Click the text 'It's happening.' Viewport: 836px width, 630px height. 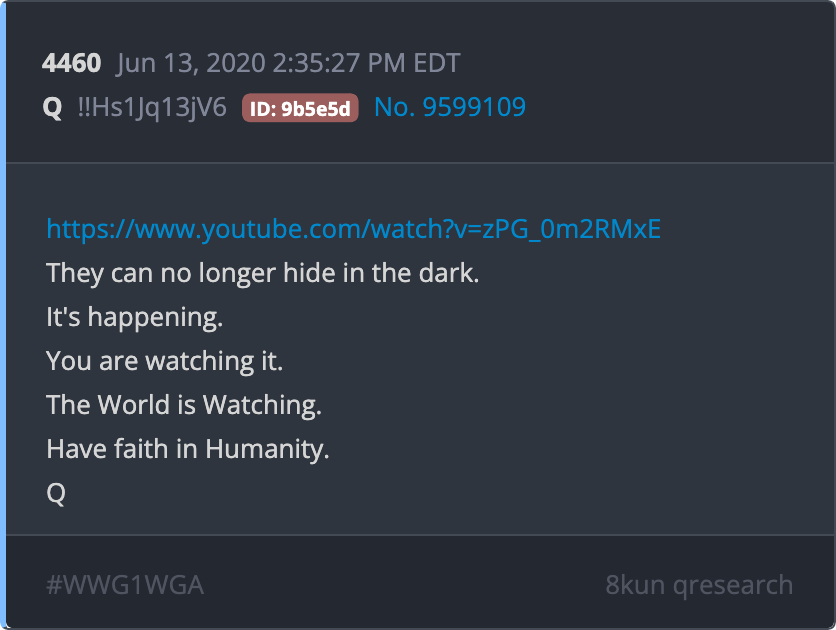[134, 317]
